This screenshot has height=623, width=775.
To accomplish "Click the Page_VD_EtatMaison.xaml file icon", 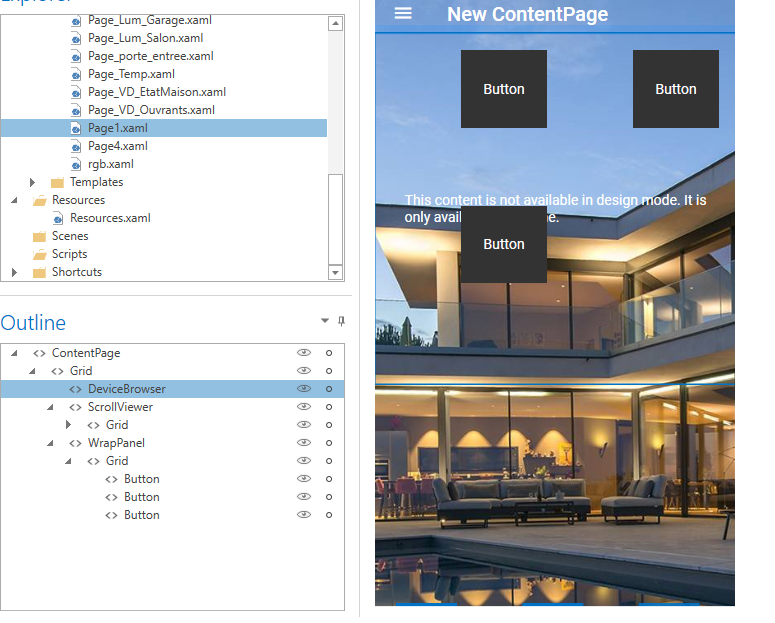I will (76, 92).
